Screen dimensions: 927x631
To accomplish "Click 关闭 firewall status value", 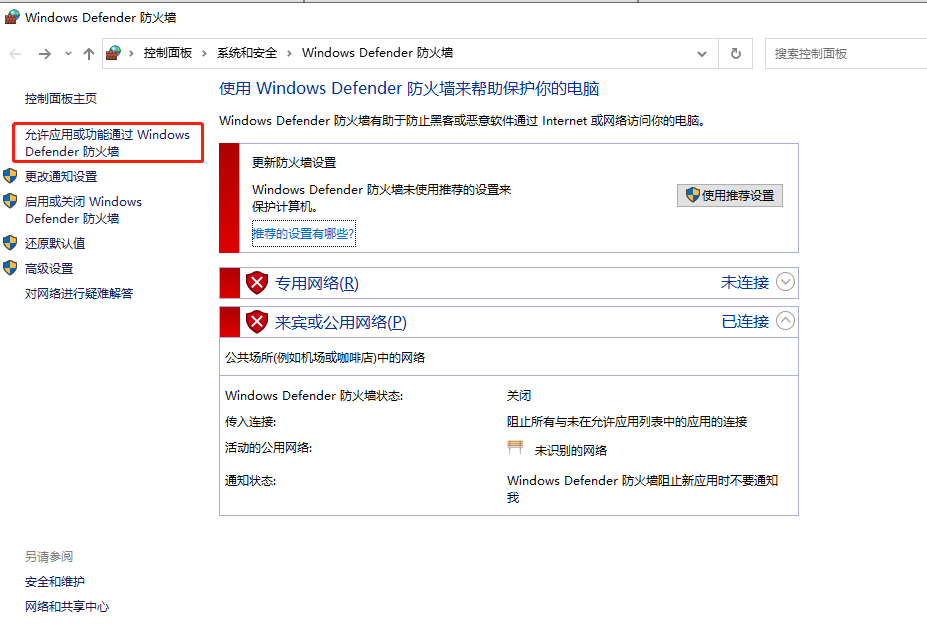I will point(518,396).
